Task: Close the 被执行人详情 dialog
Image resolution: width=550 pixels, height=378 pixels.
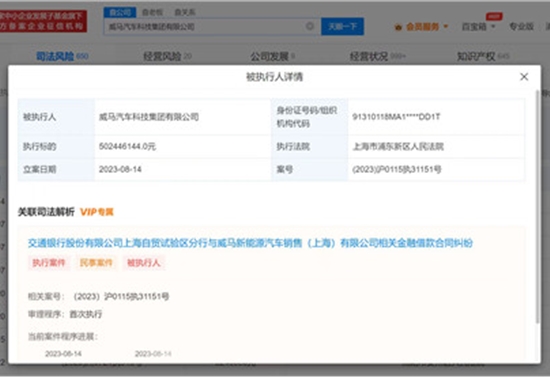Action: pyautogui.click(x=524, y=77)
